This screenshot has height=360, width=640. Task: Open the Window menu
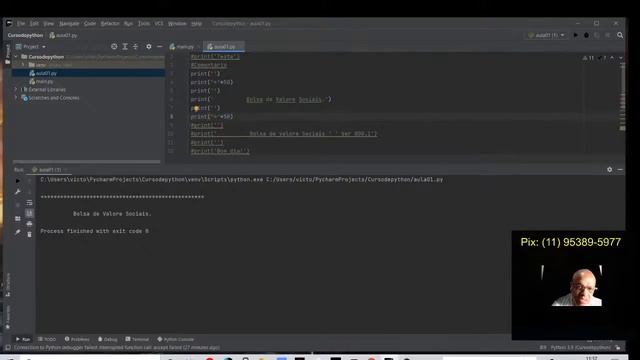(177, 24)
